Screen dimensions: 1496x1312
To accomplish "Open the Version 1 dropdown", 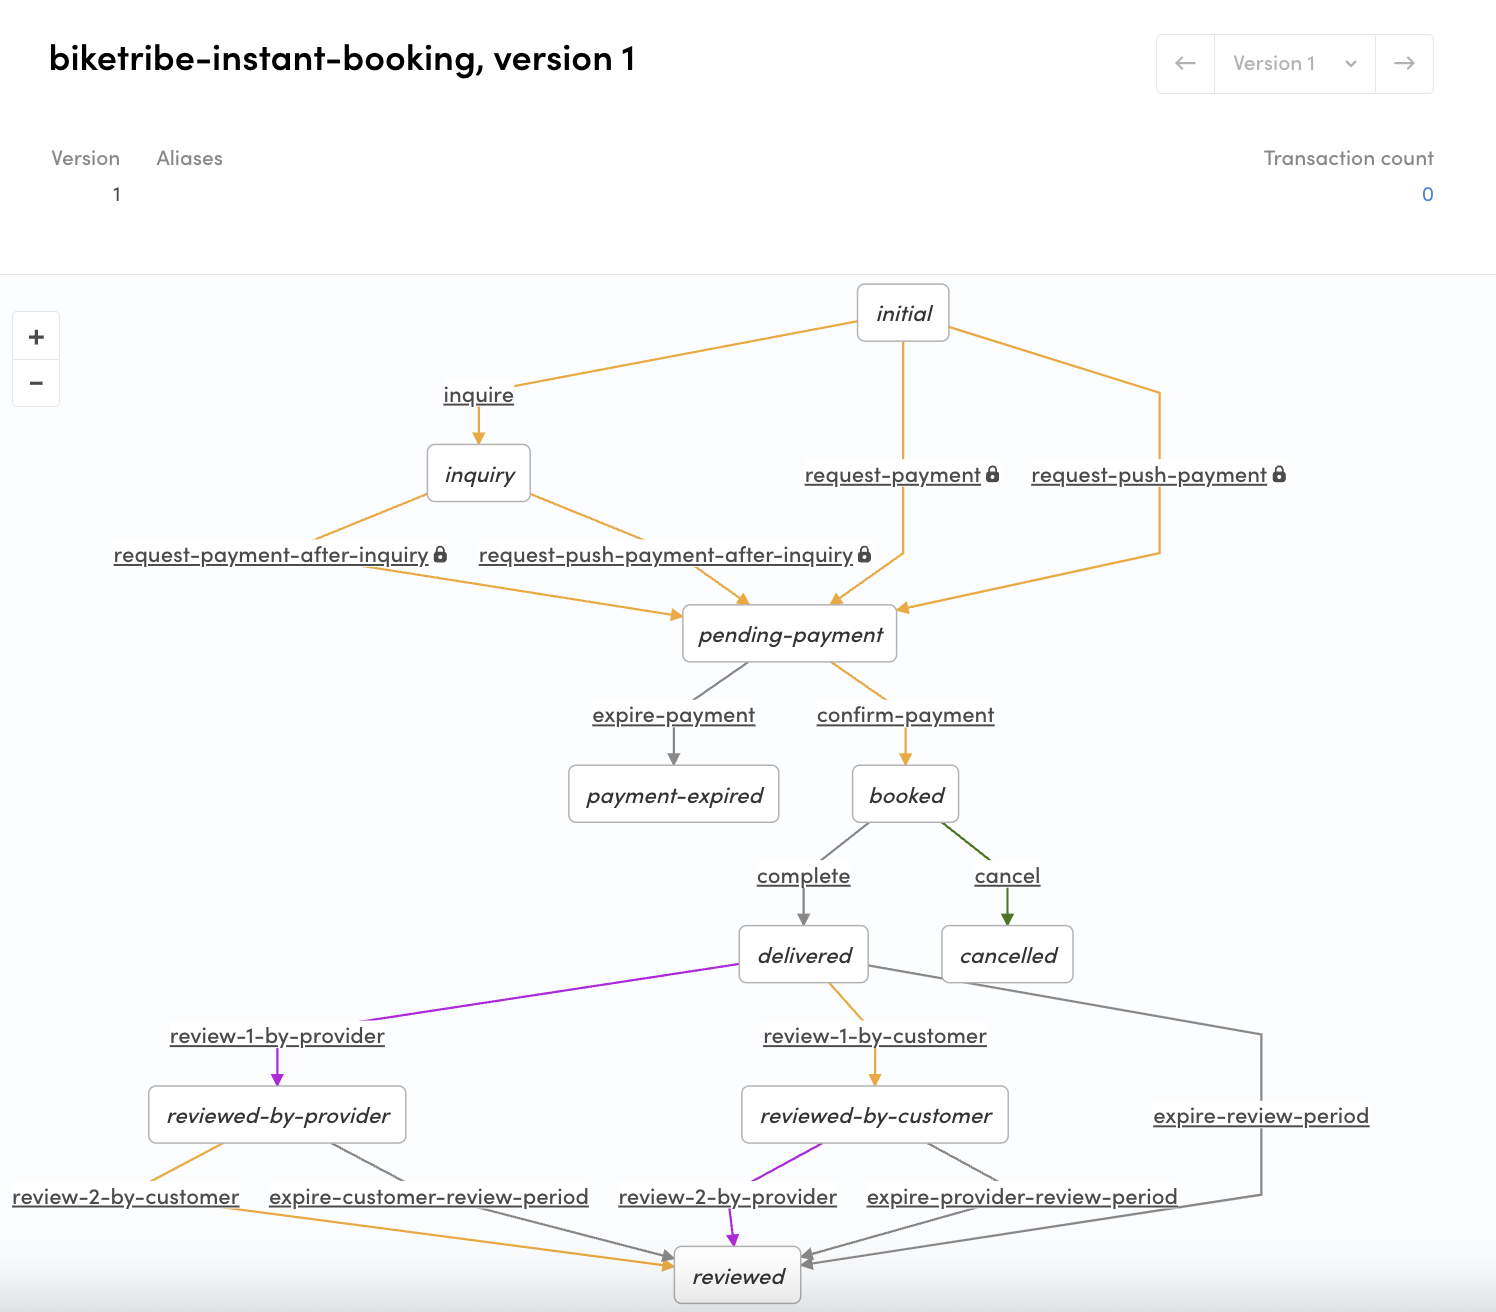I will pyautogui.click(x=1294, y=63).
